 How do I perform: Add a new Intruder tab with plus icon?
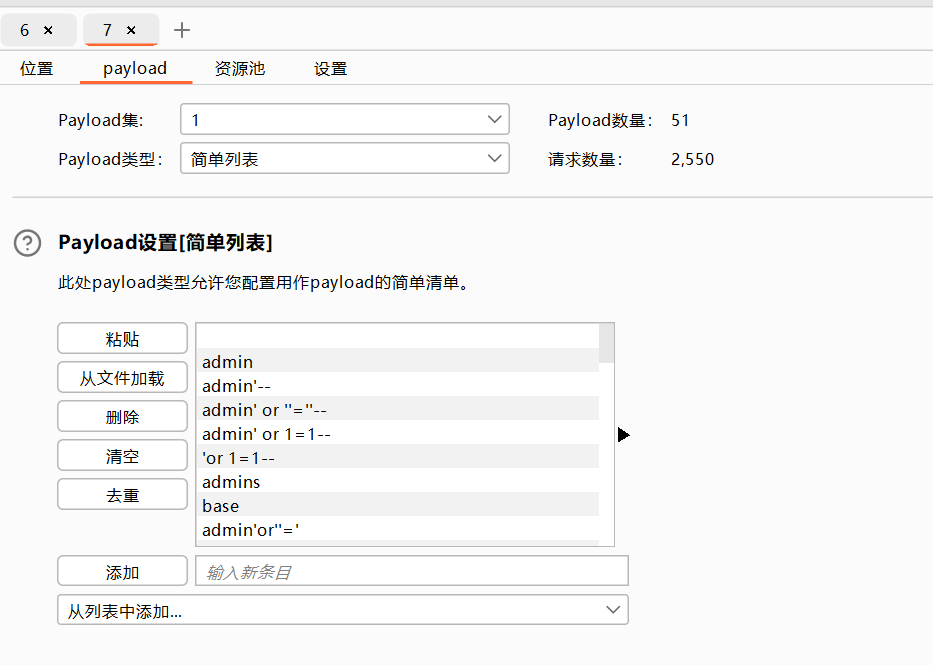click(x=181, y=30)
